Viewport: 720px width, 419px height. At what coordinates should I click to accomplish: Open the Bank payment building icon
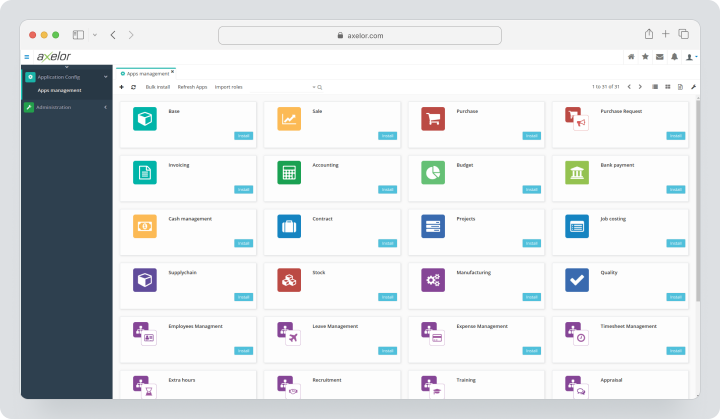[x=577, y=172]
